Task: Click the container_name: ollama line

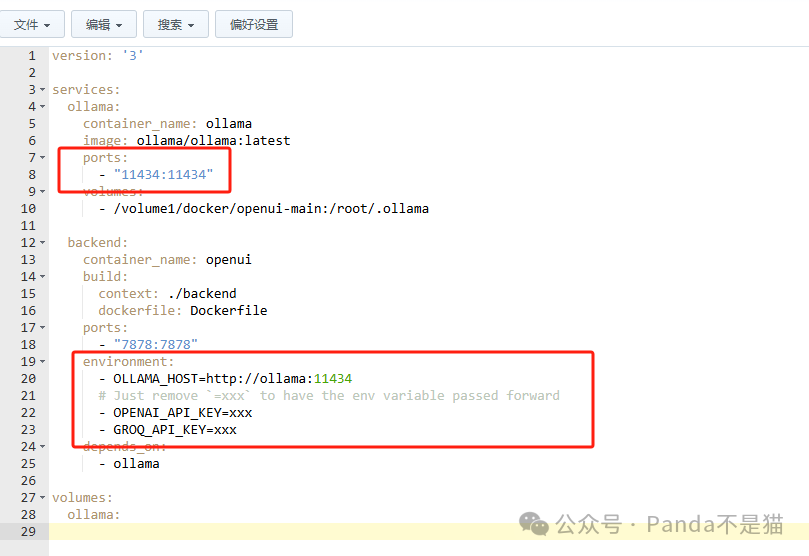Action: point(167,124)
